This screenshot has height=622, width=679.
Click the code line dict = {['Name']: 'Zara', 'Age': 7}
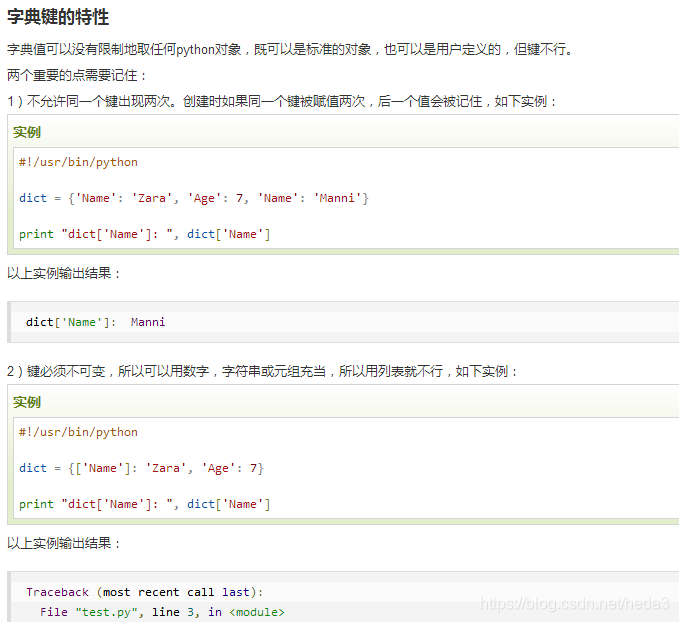(x=142, y=468)
